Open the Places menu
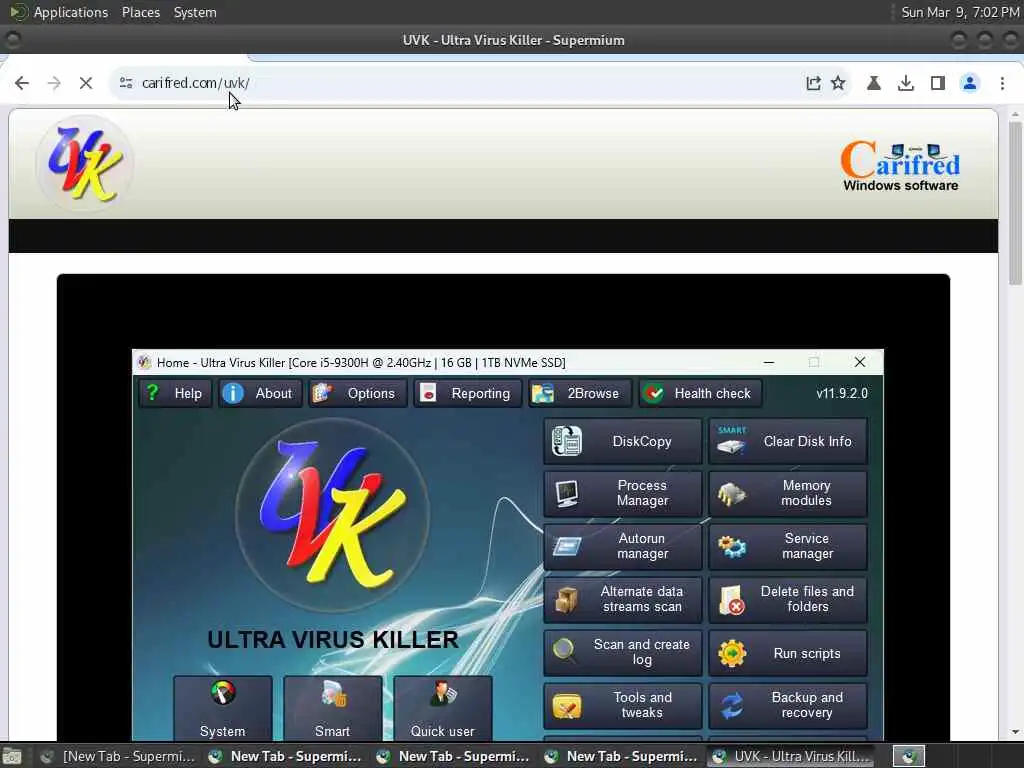Viewport: 1024px width, 768px height. (x=140, y=12)
